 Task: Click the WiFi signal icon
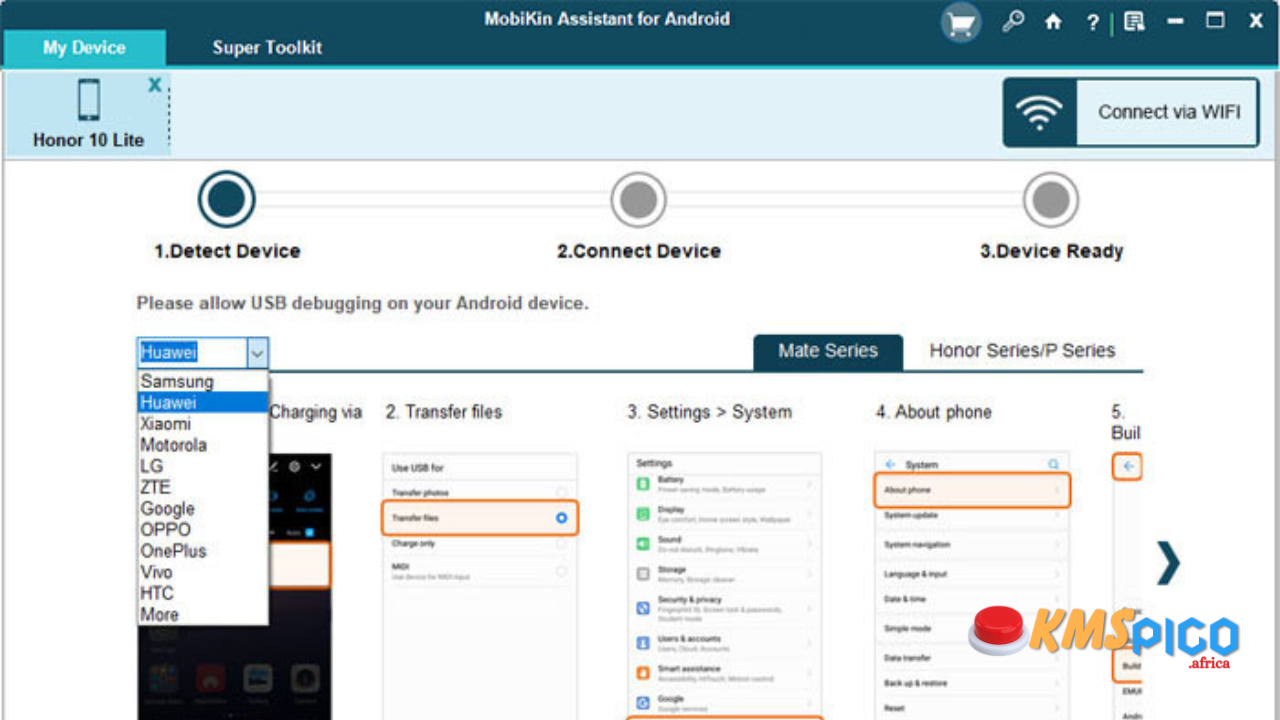pyautogui.click(x=1040, y=112)
